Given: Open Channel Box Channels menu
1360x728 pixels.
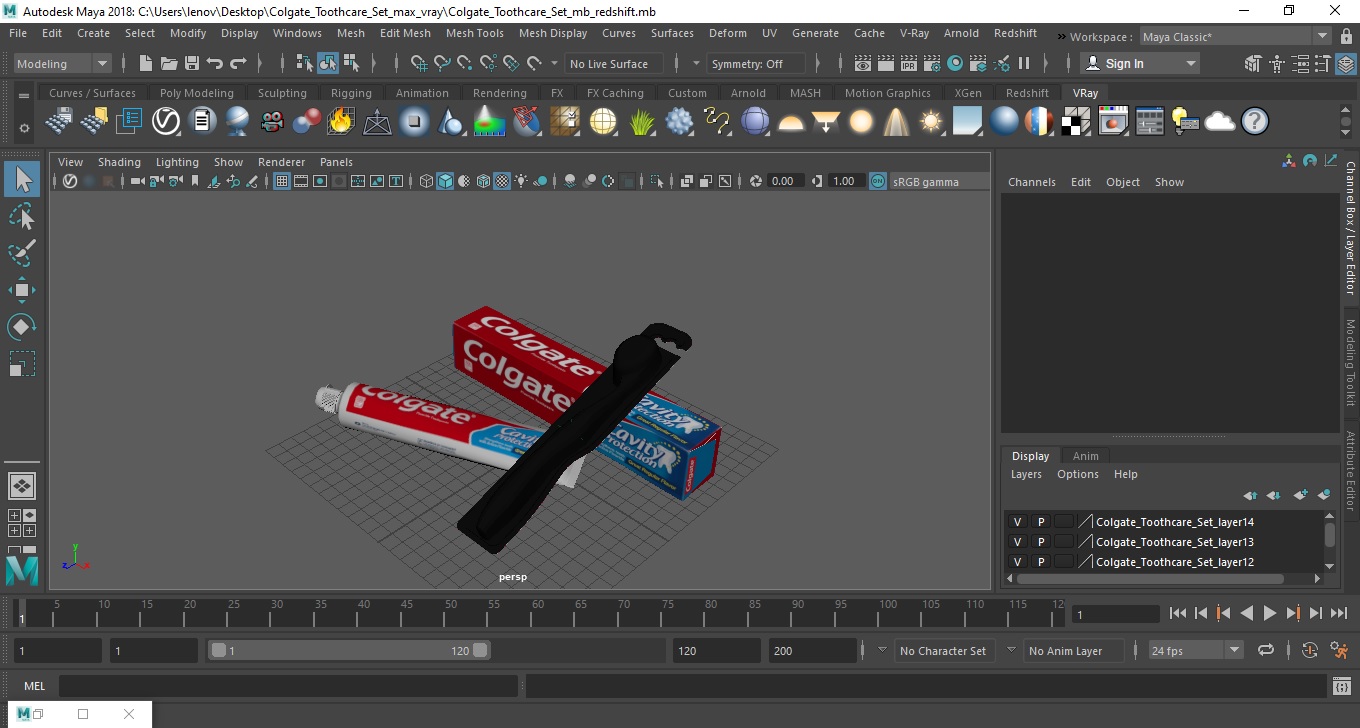Looking at the screenshot, I should pos(1031,182).
